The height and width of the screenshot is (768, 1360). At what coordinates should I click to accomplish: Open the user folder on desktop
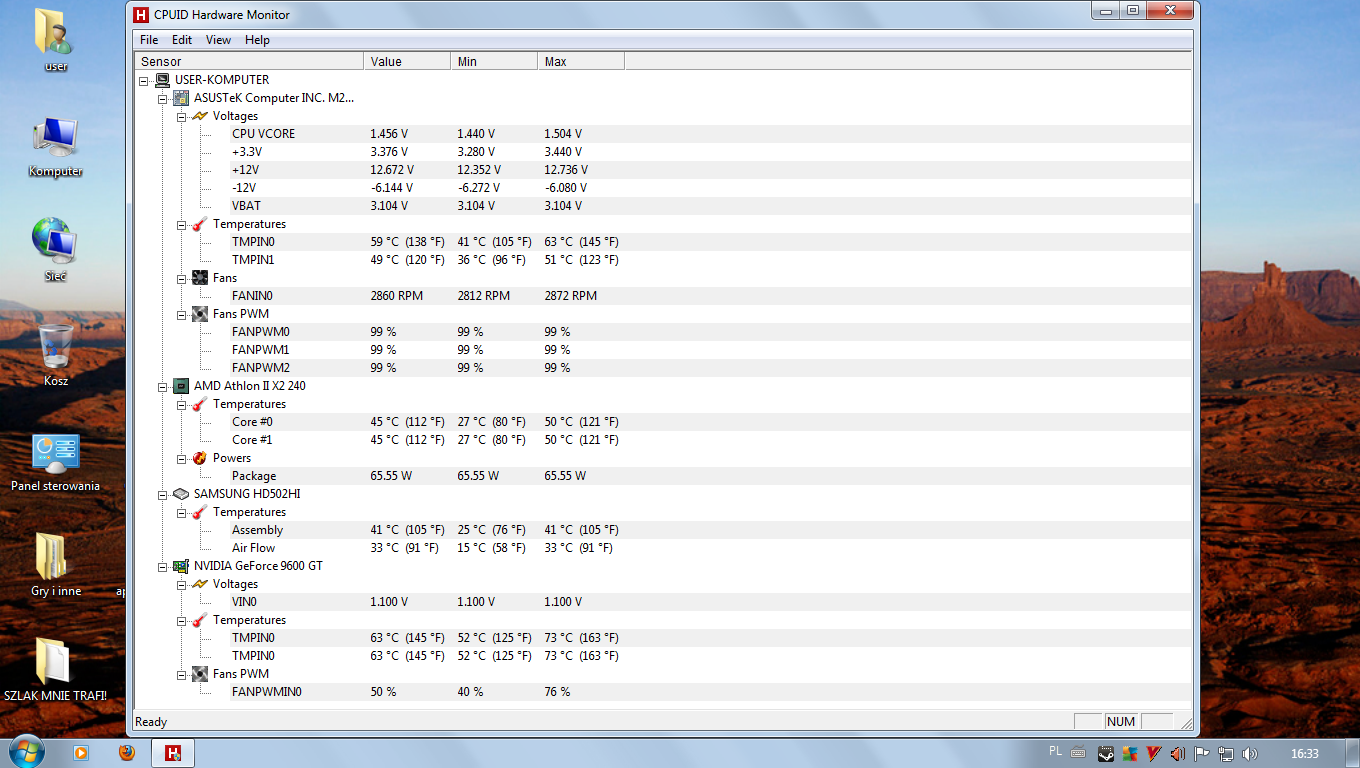[55, 40]
